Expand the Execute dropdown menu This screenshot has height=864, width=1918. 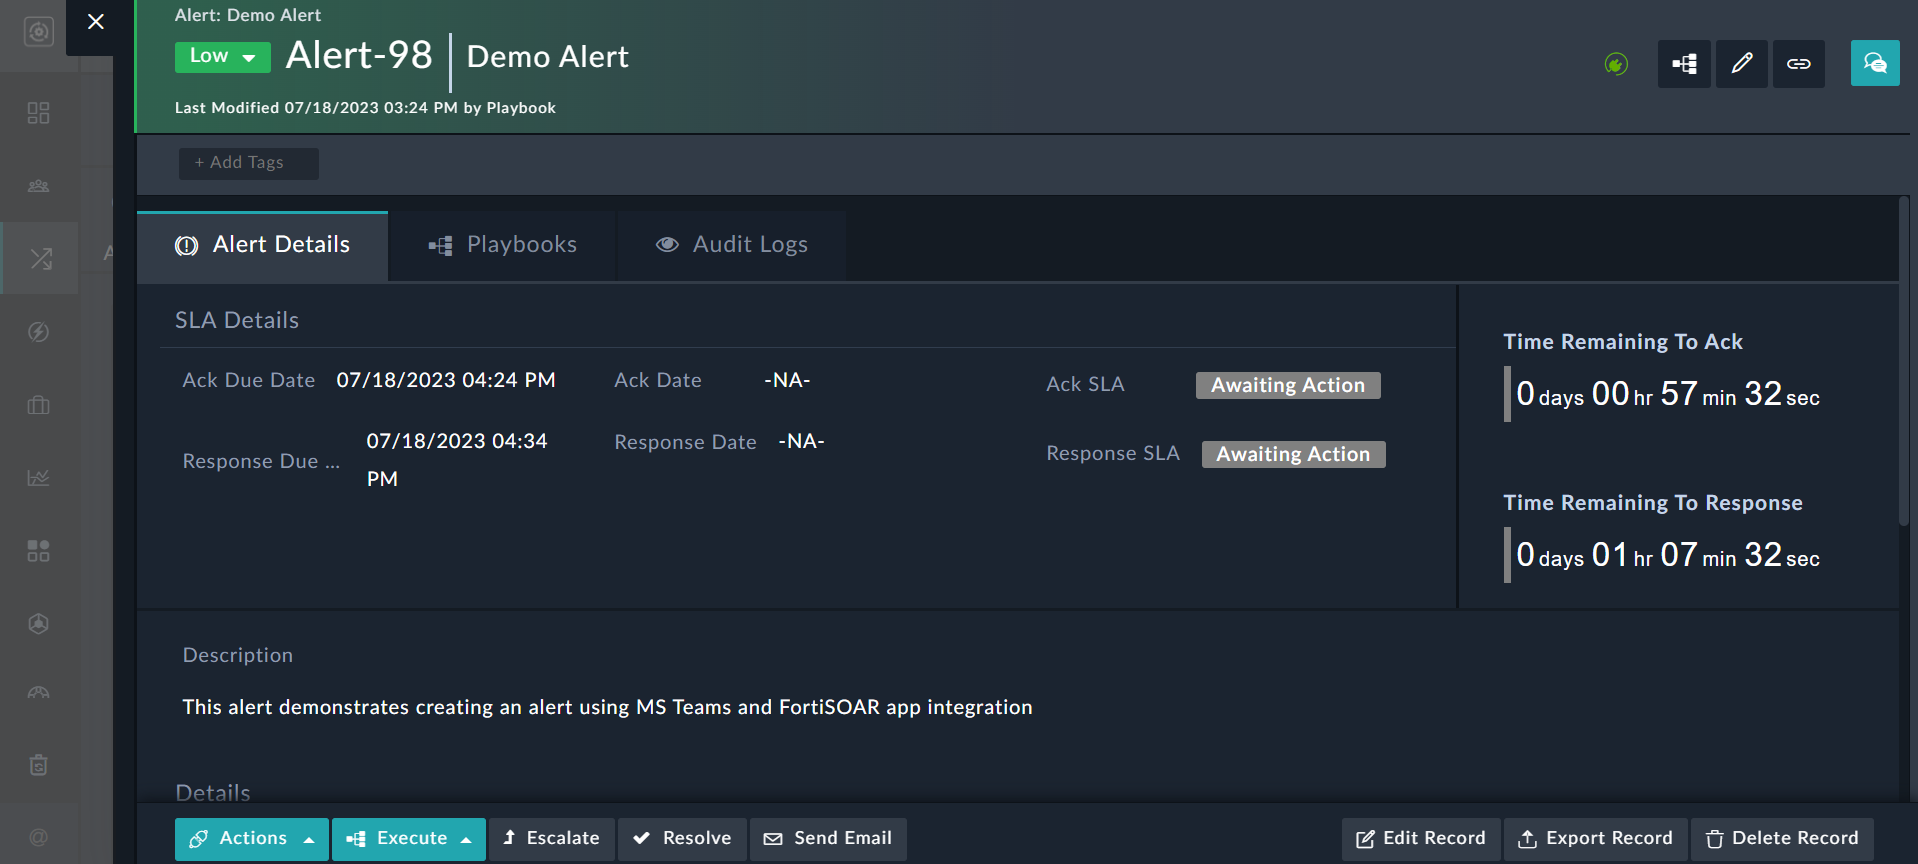click(408, 839)
